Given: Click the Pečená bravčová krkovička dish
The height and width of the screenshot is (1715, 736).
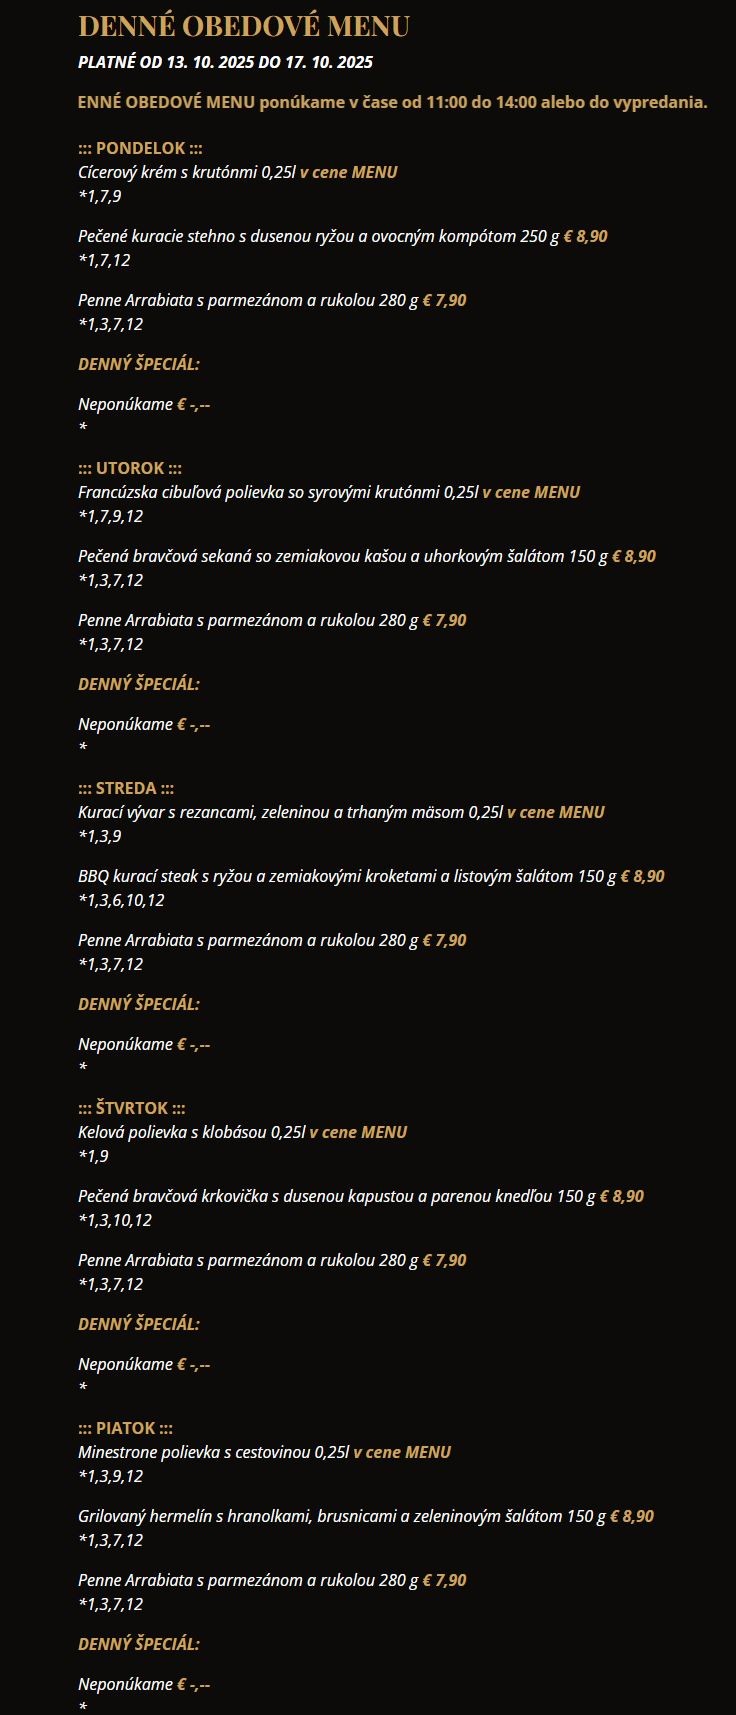Looking at the screenshot, I should pos(336,1196).
